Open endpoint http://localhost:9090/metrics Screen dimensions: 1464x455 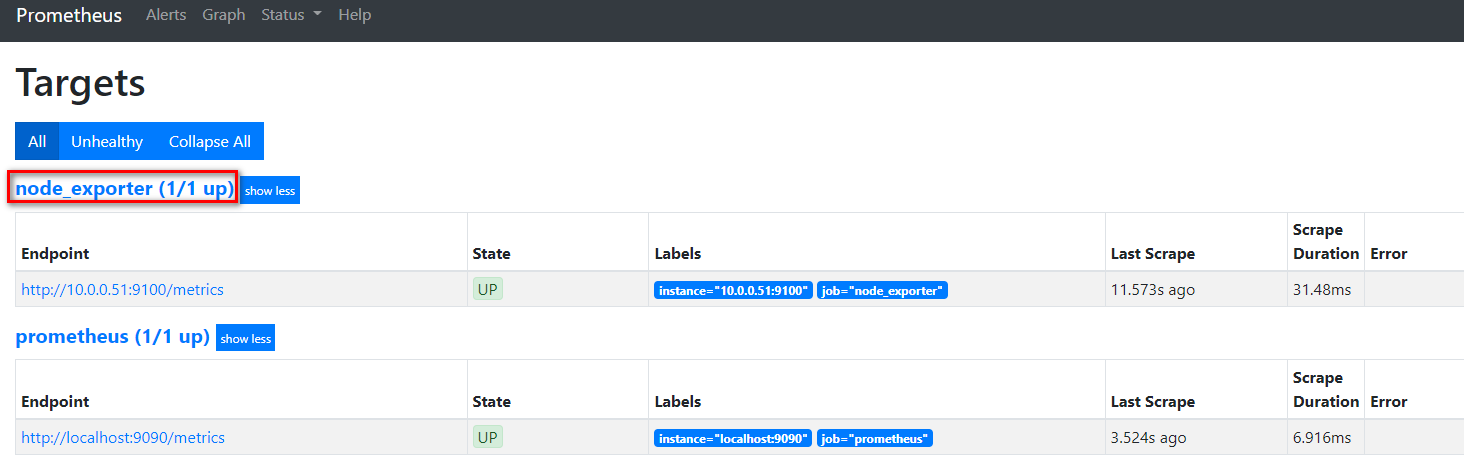pyautogui.click(x=123, y=437)
